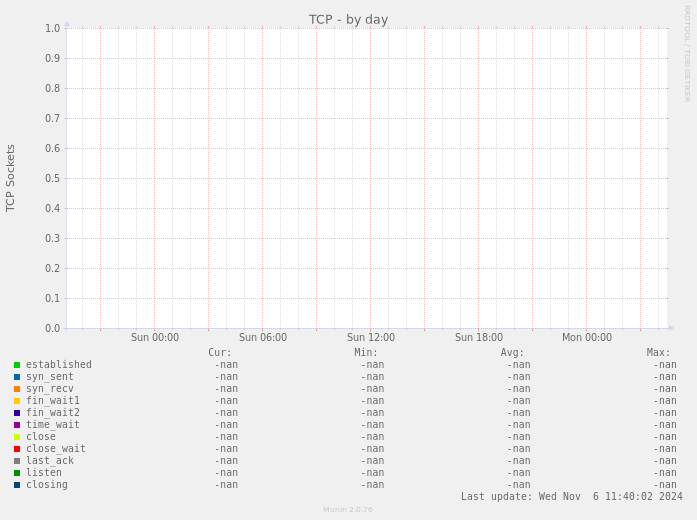Click the syn_sent blue legend swatch
The image size is (697, 520).
coord(17,377)
